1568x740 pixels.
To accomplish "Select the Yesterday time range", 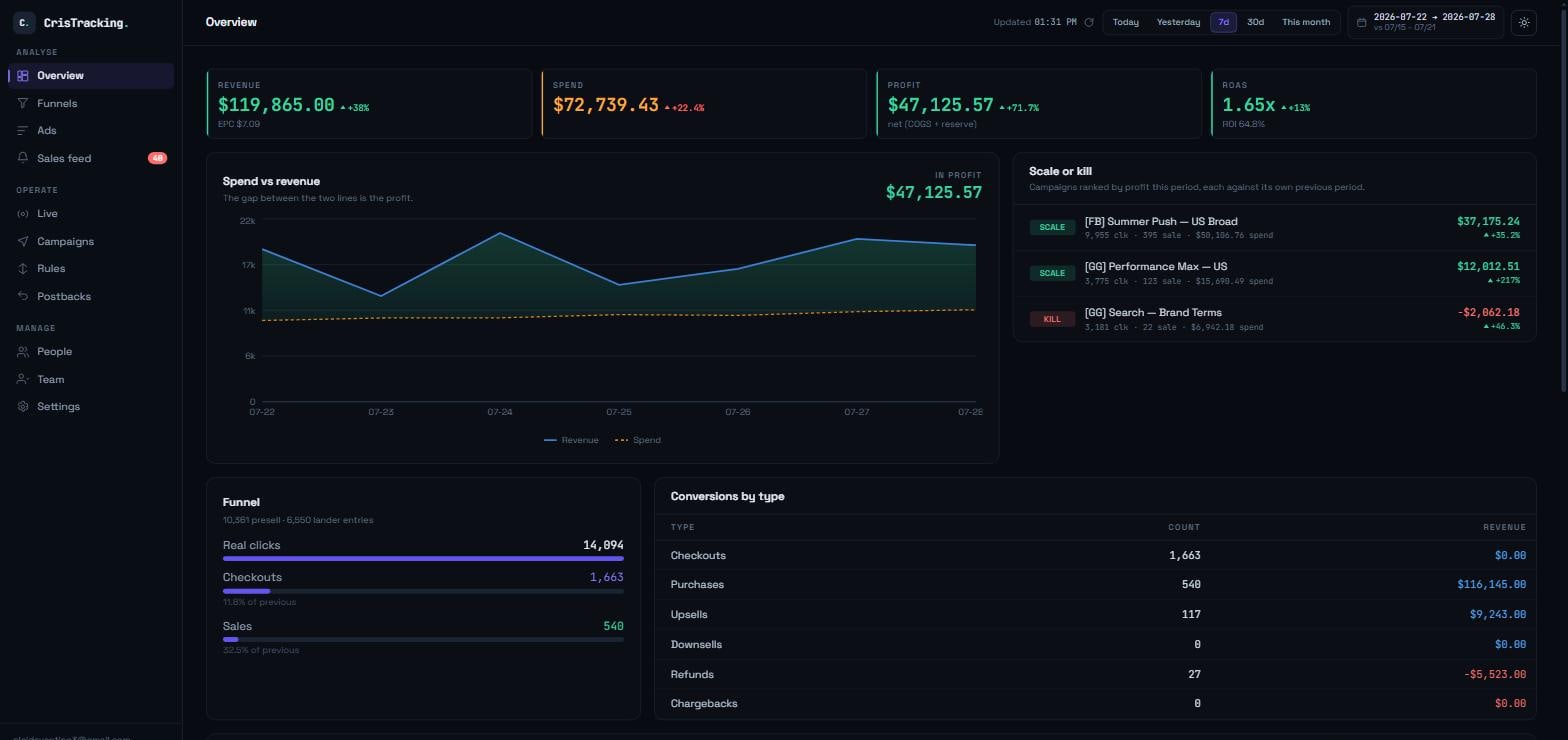I will (x=1178, y=22).
